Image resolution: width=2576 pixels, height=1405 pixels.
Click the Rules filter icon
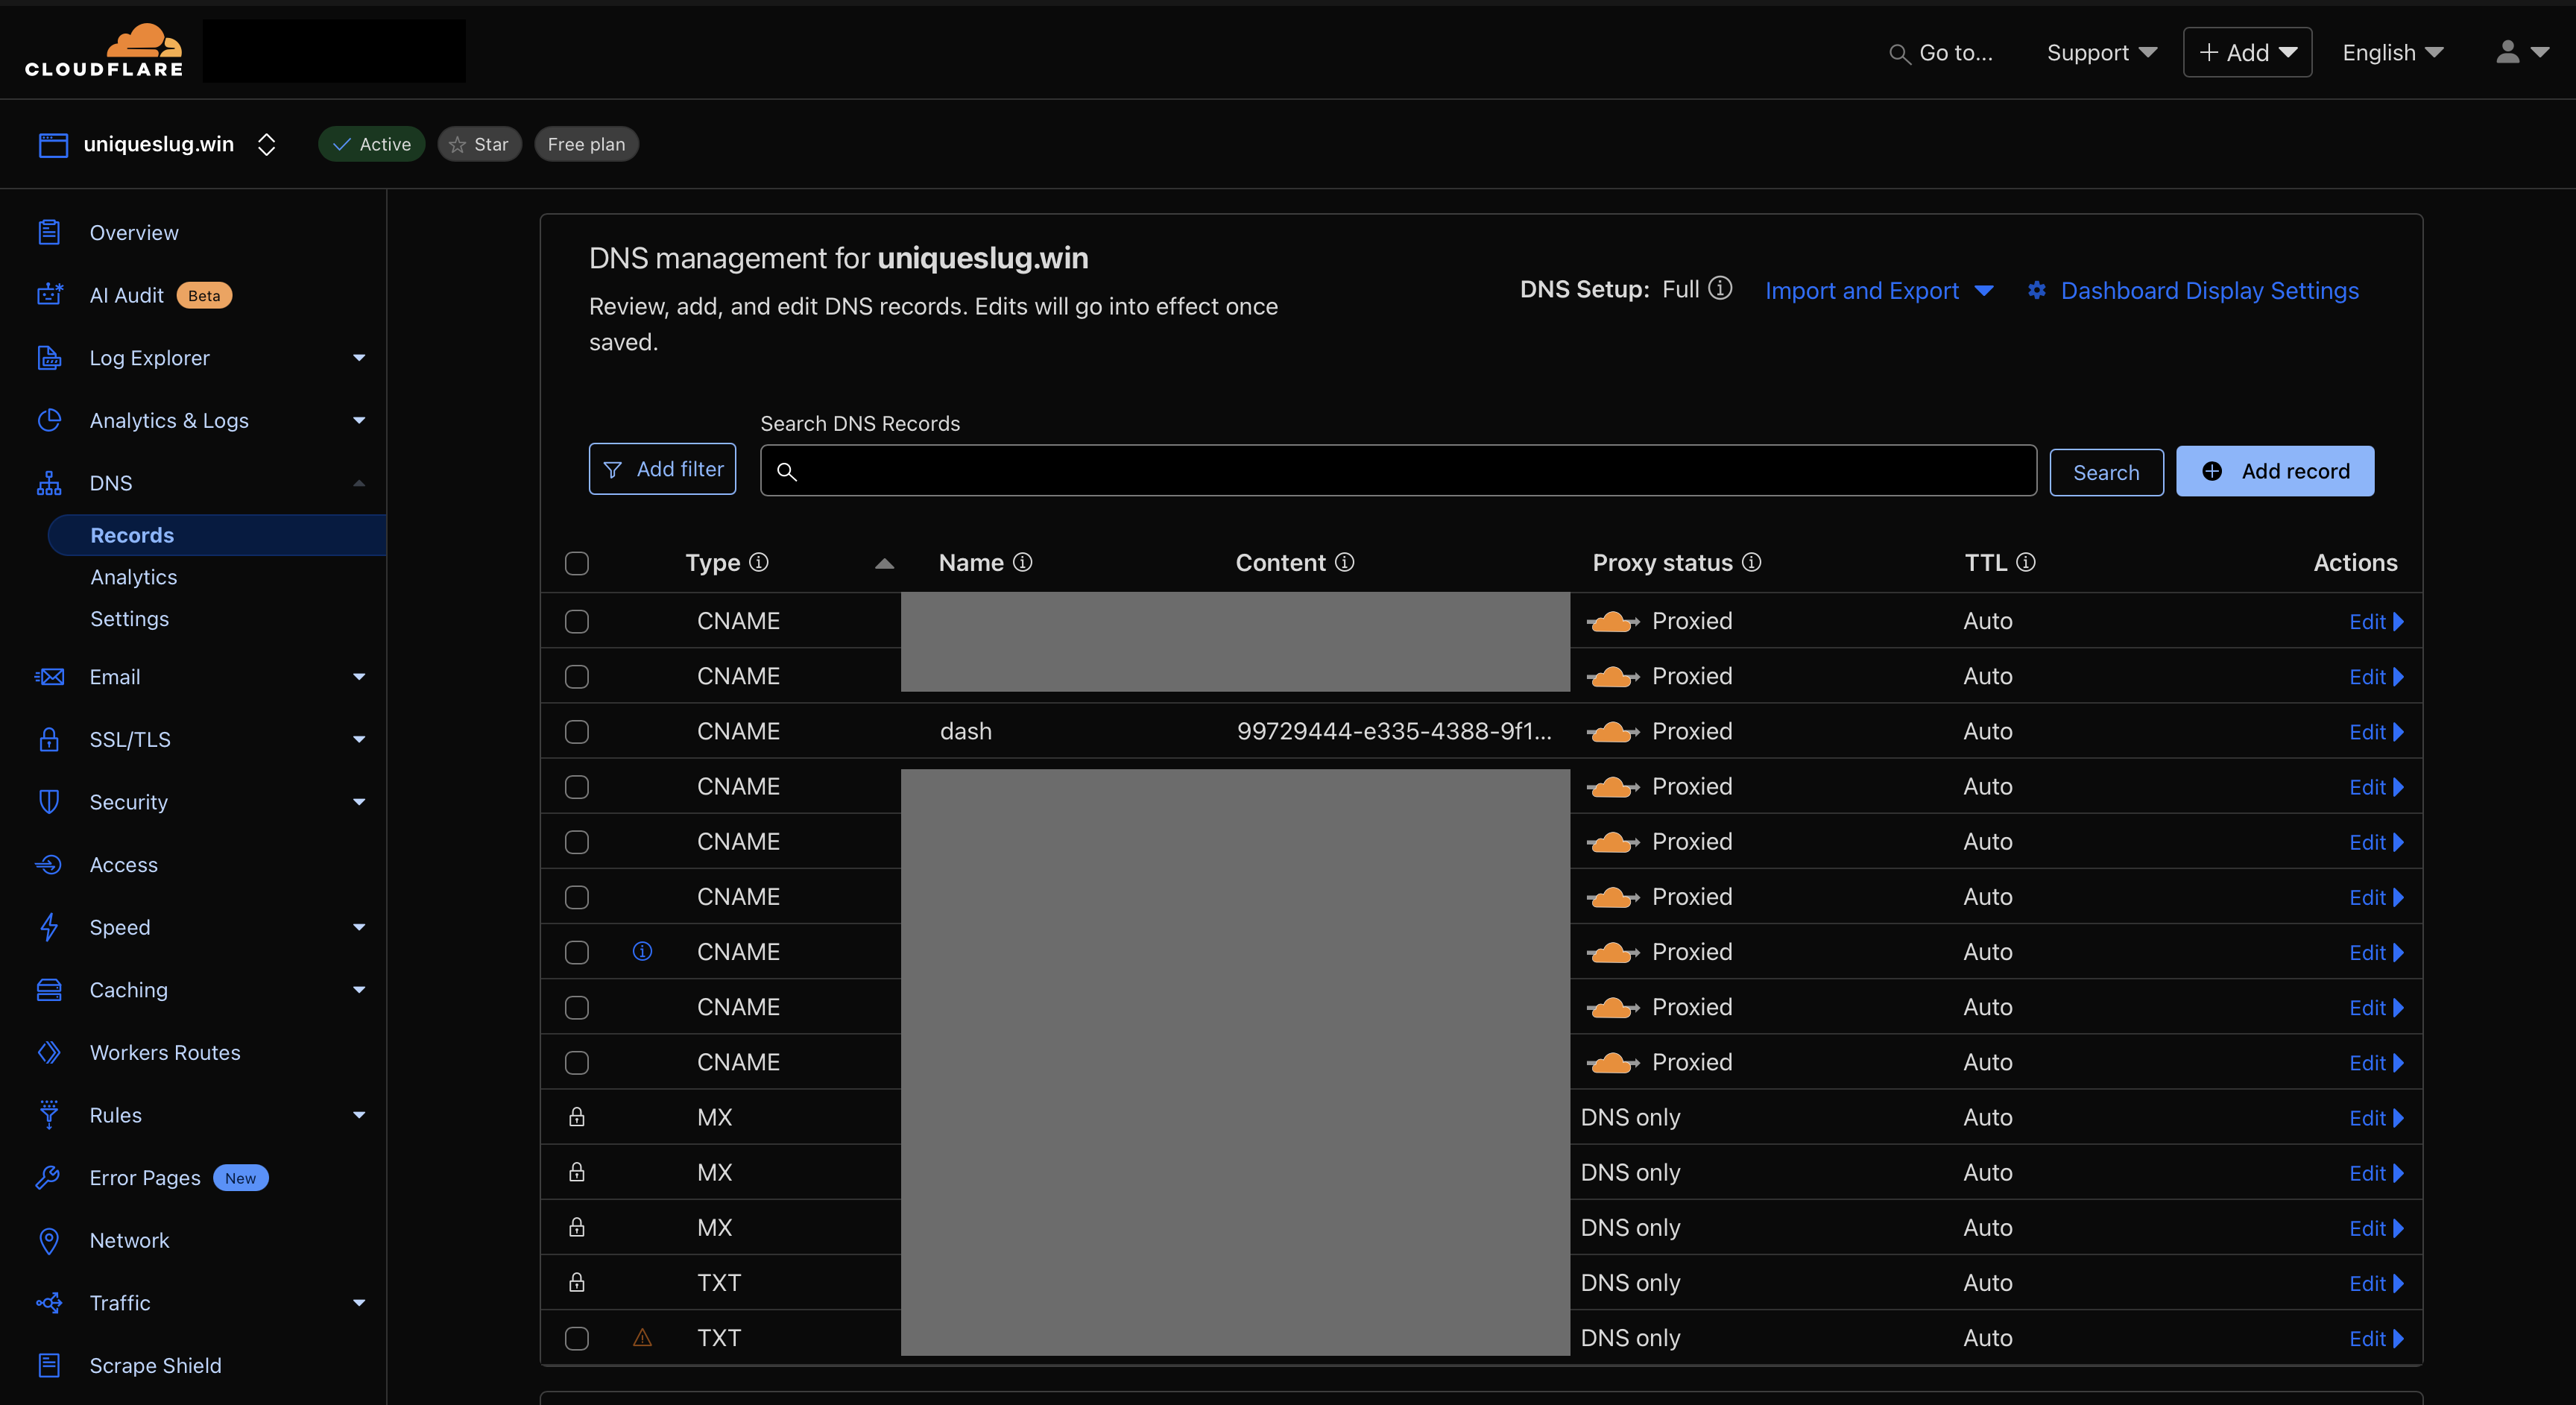pos(49,1115)
